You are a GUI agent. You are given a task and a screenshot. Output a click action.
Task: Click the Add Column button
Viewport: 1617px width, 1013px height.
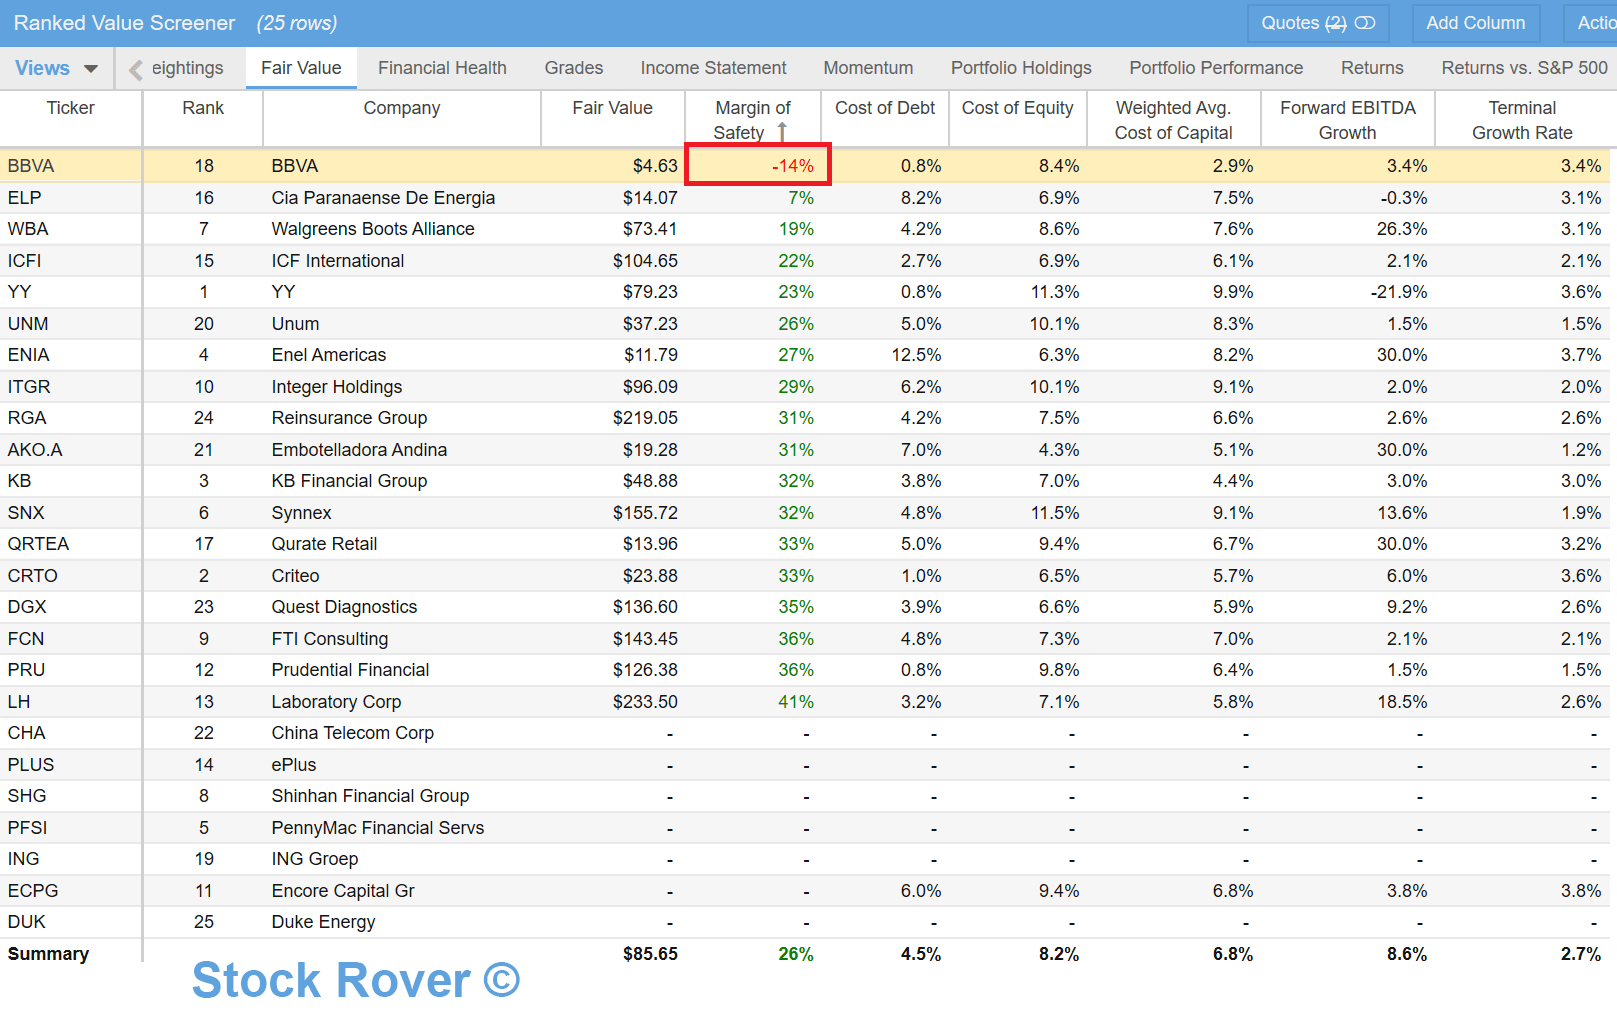point(1475,23)
